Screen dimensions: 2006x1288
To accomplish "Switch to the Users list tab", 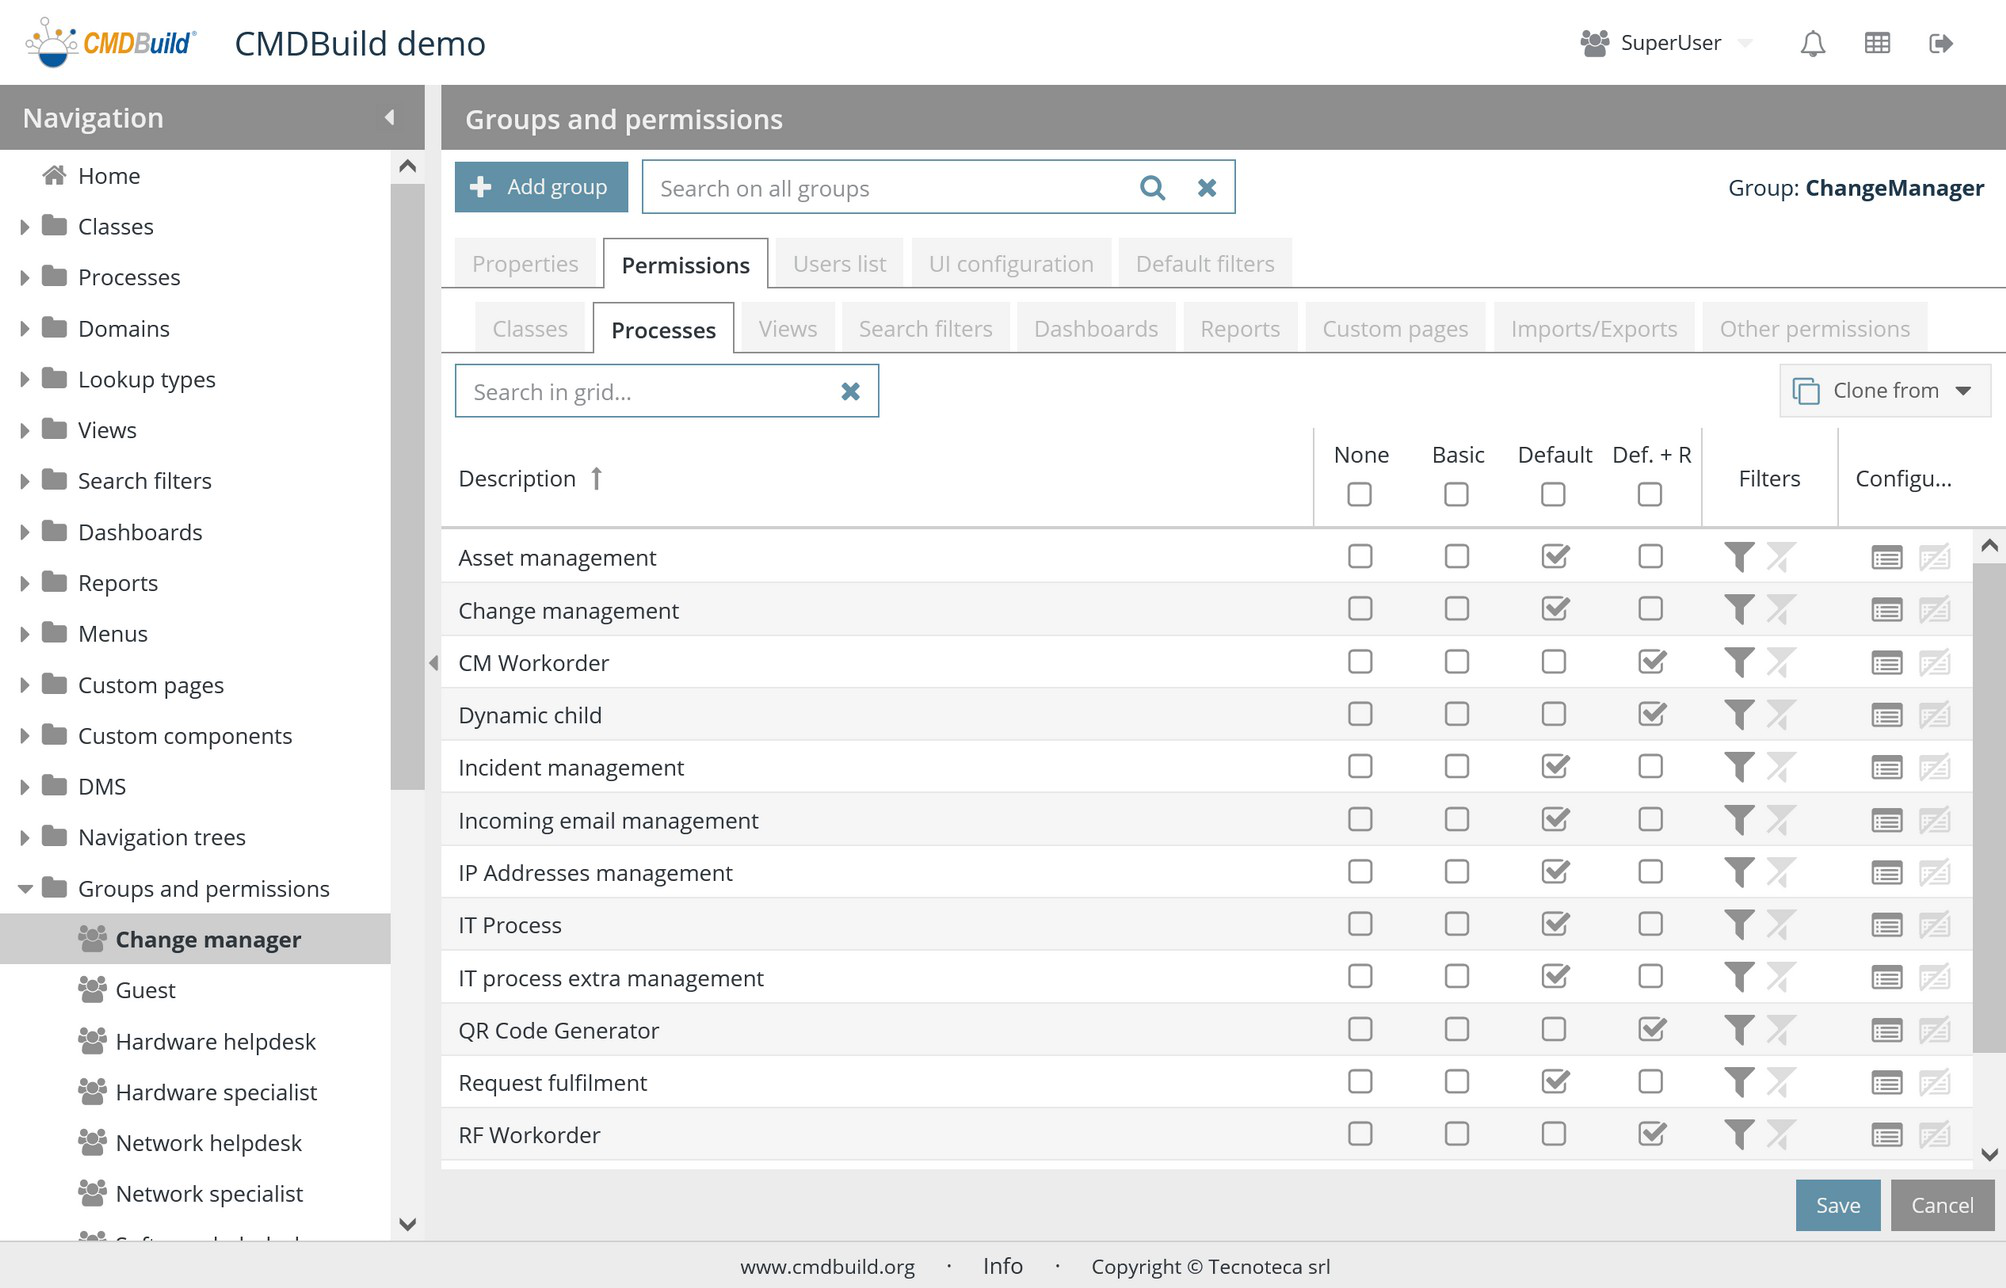I will (x=838, y=264).
